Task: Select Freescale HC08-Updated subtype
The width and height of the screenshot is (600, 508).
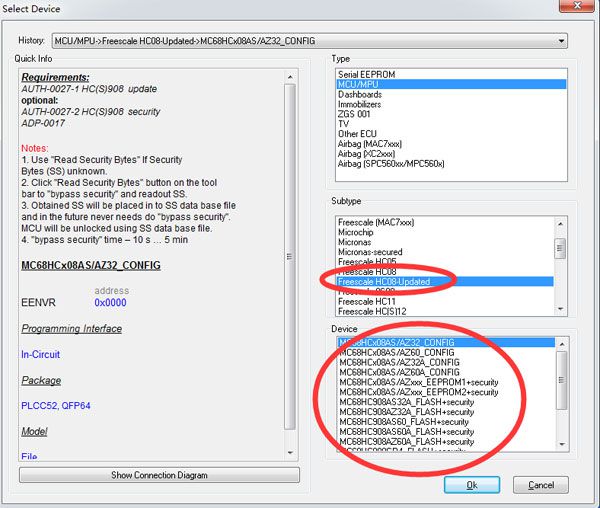Action: click(x=445, y=282)
